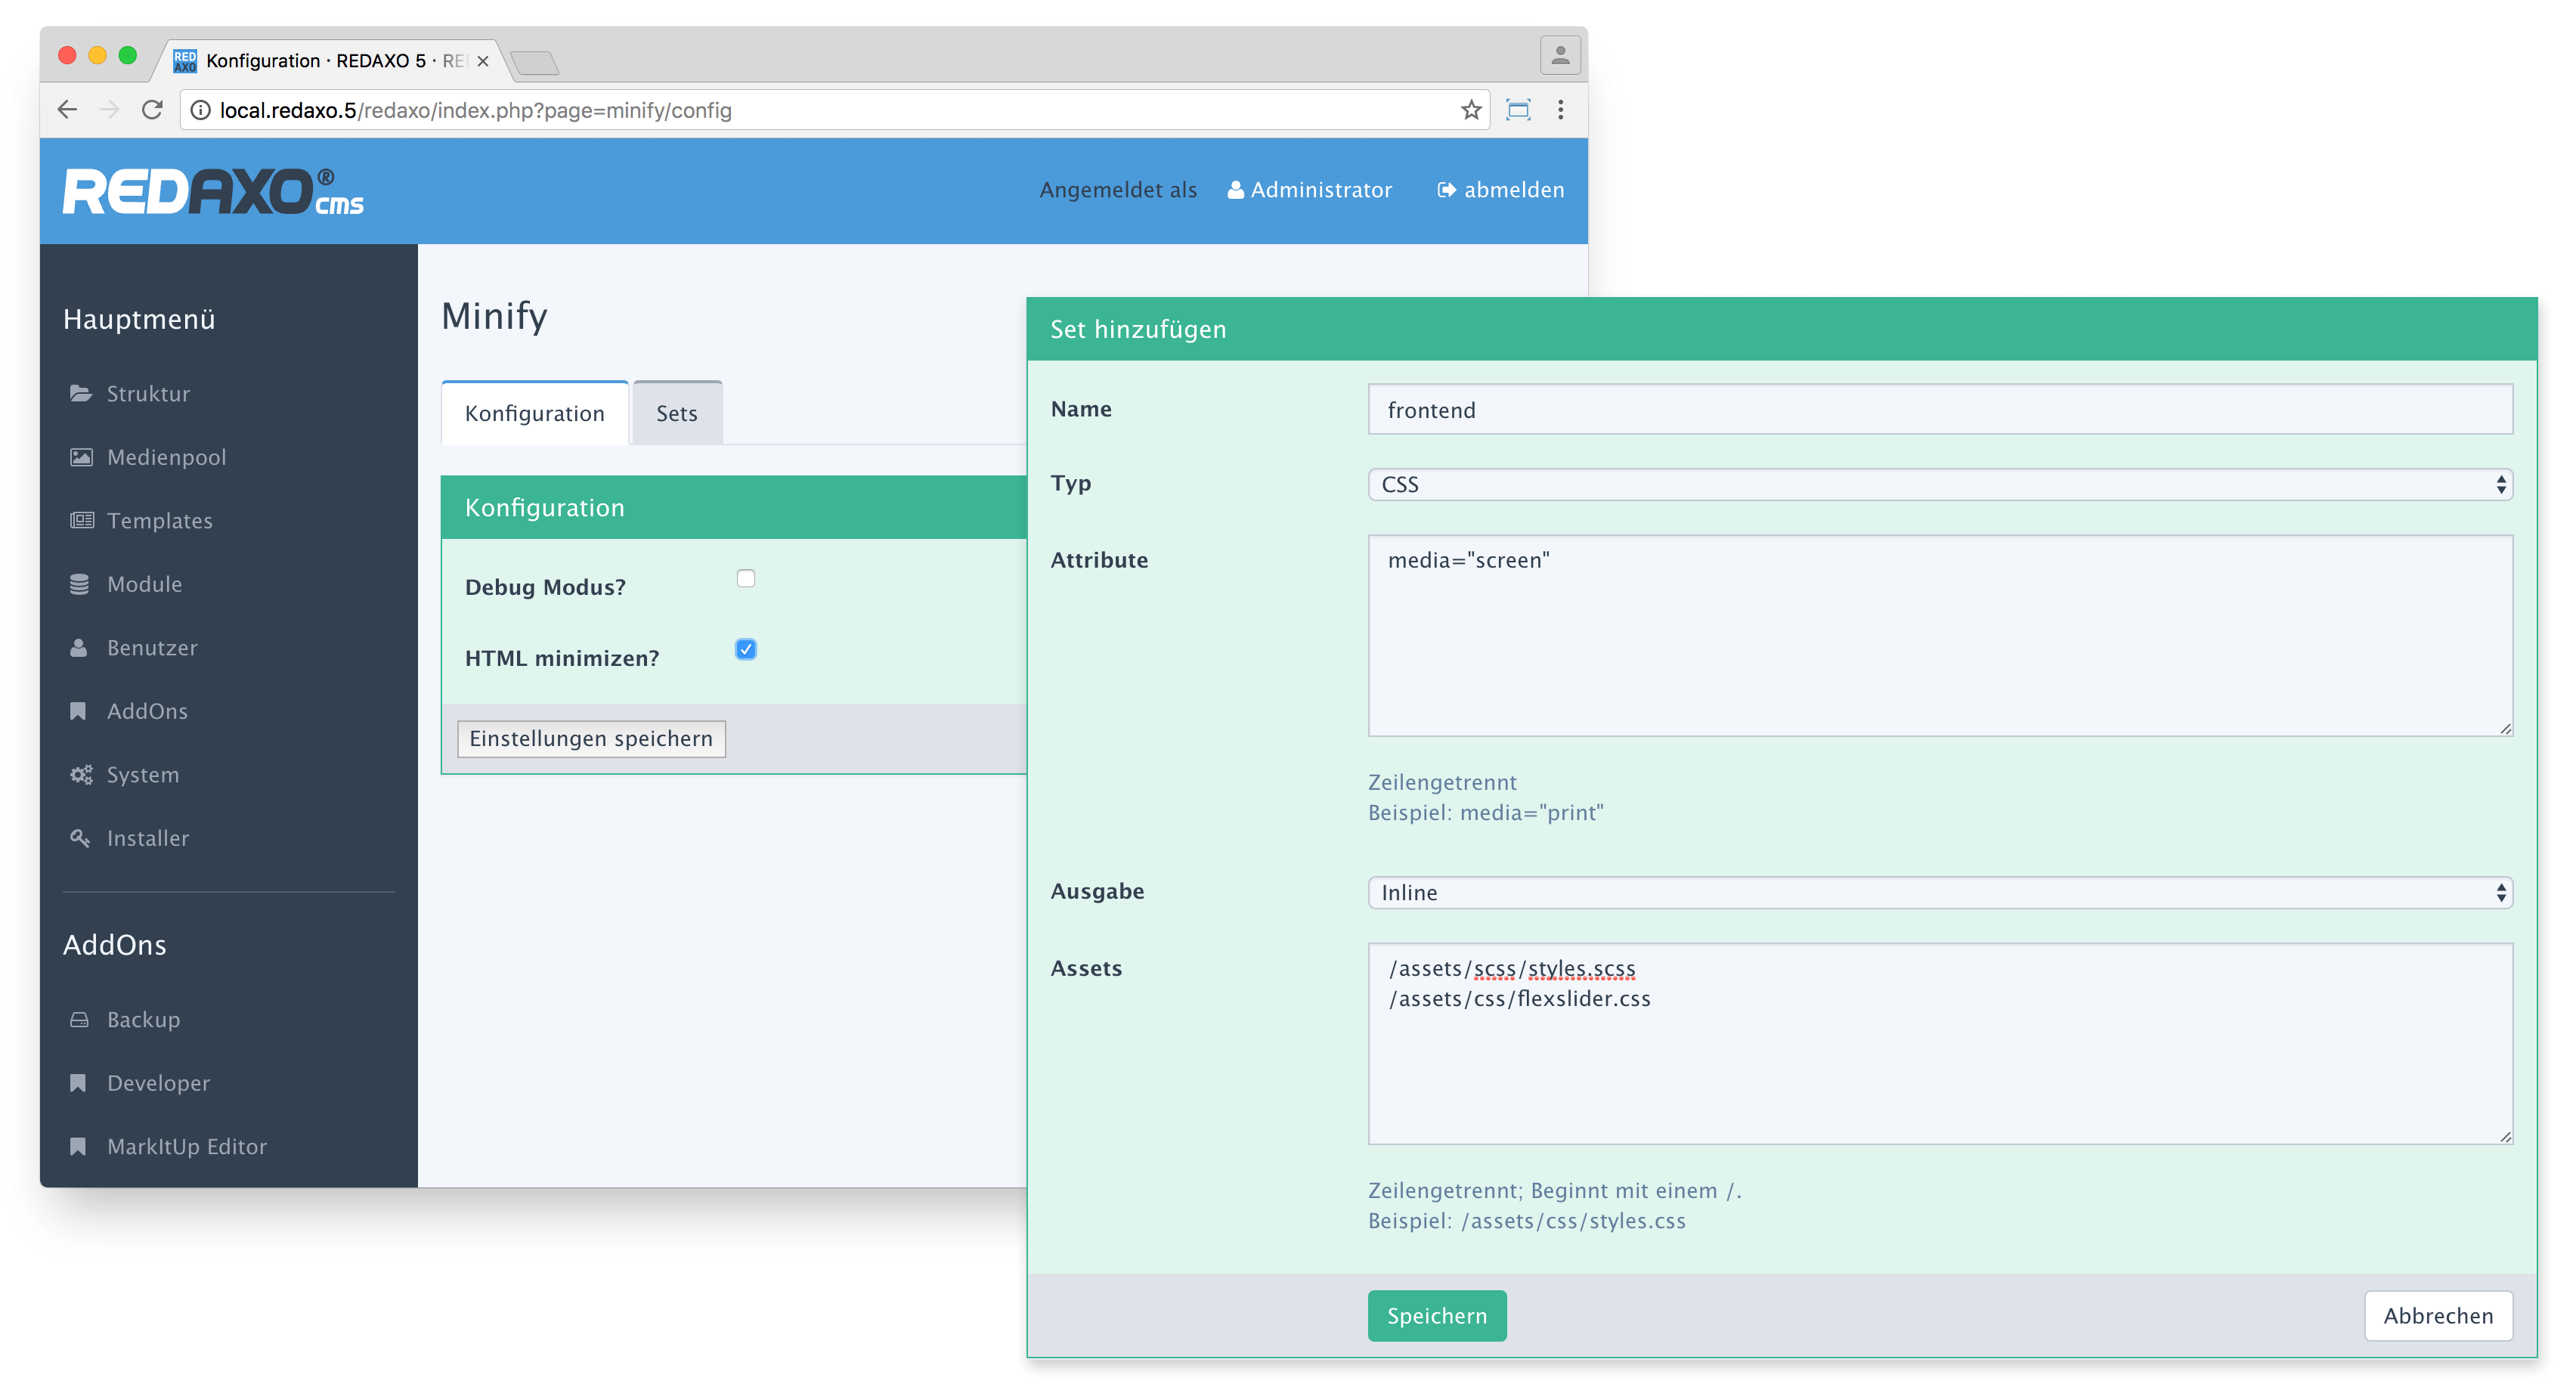Click the Struktur folder icon in sidebar
This screenshot has width=2576, height=1387.
pyautogui.click(x=80, y=394)
